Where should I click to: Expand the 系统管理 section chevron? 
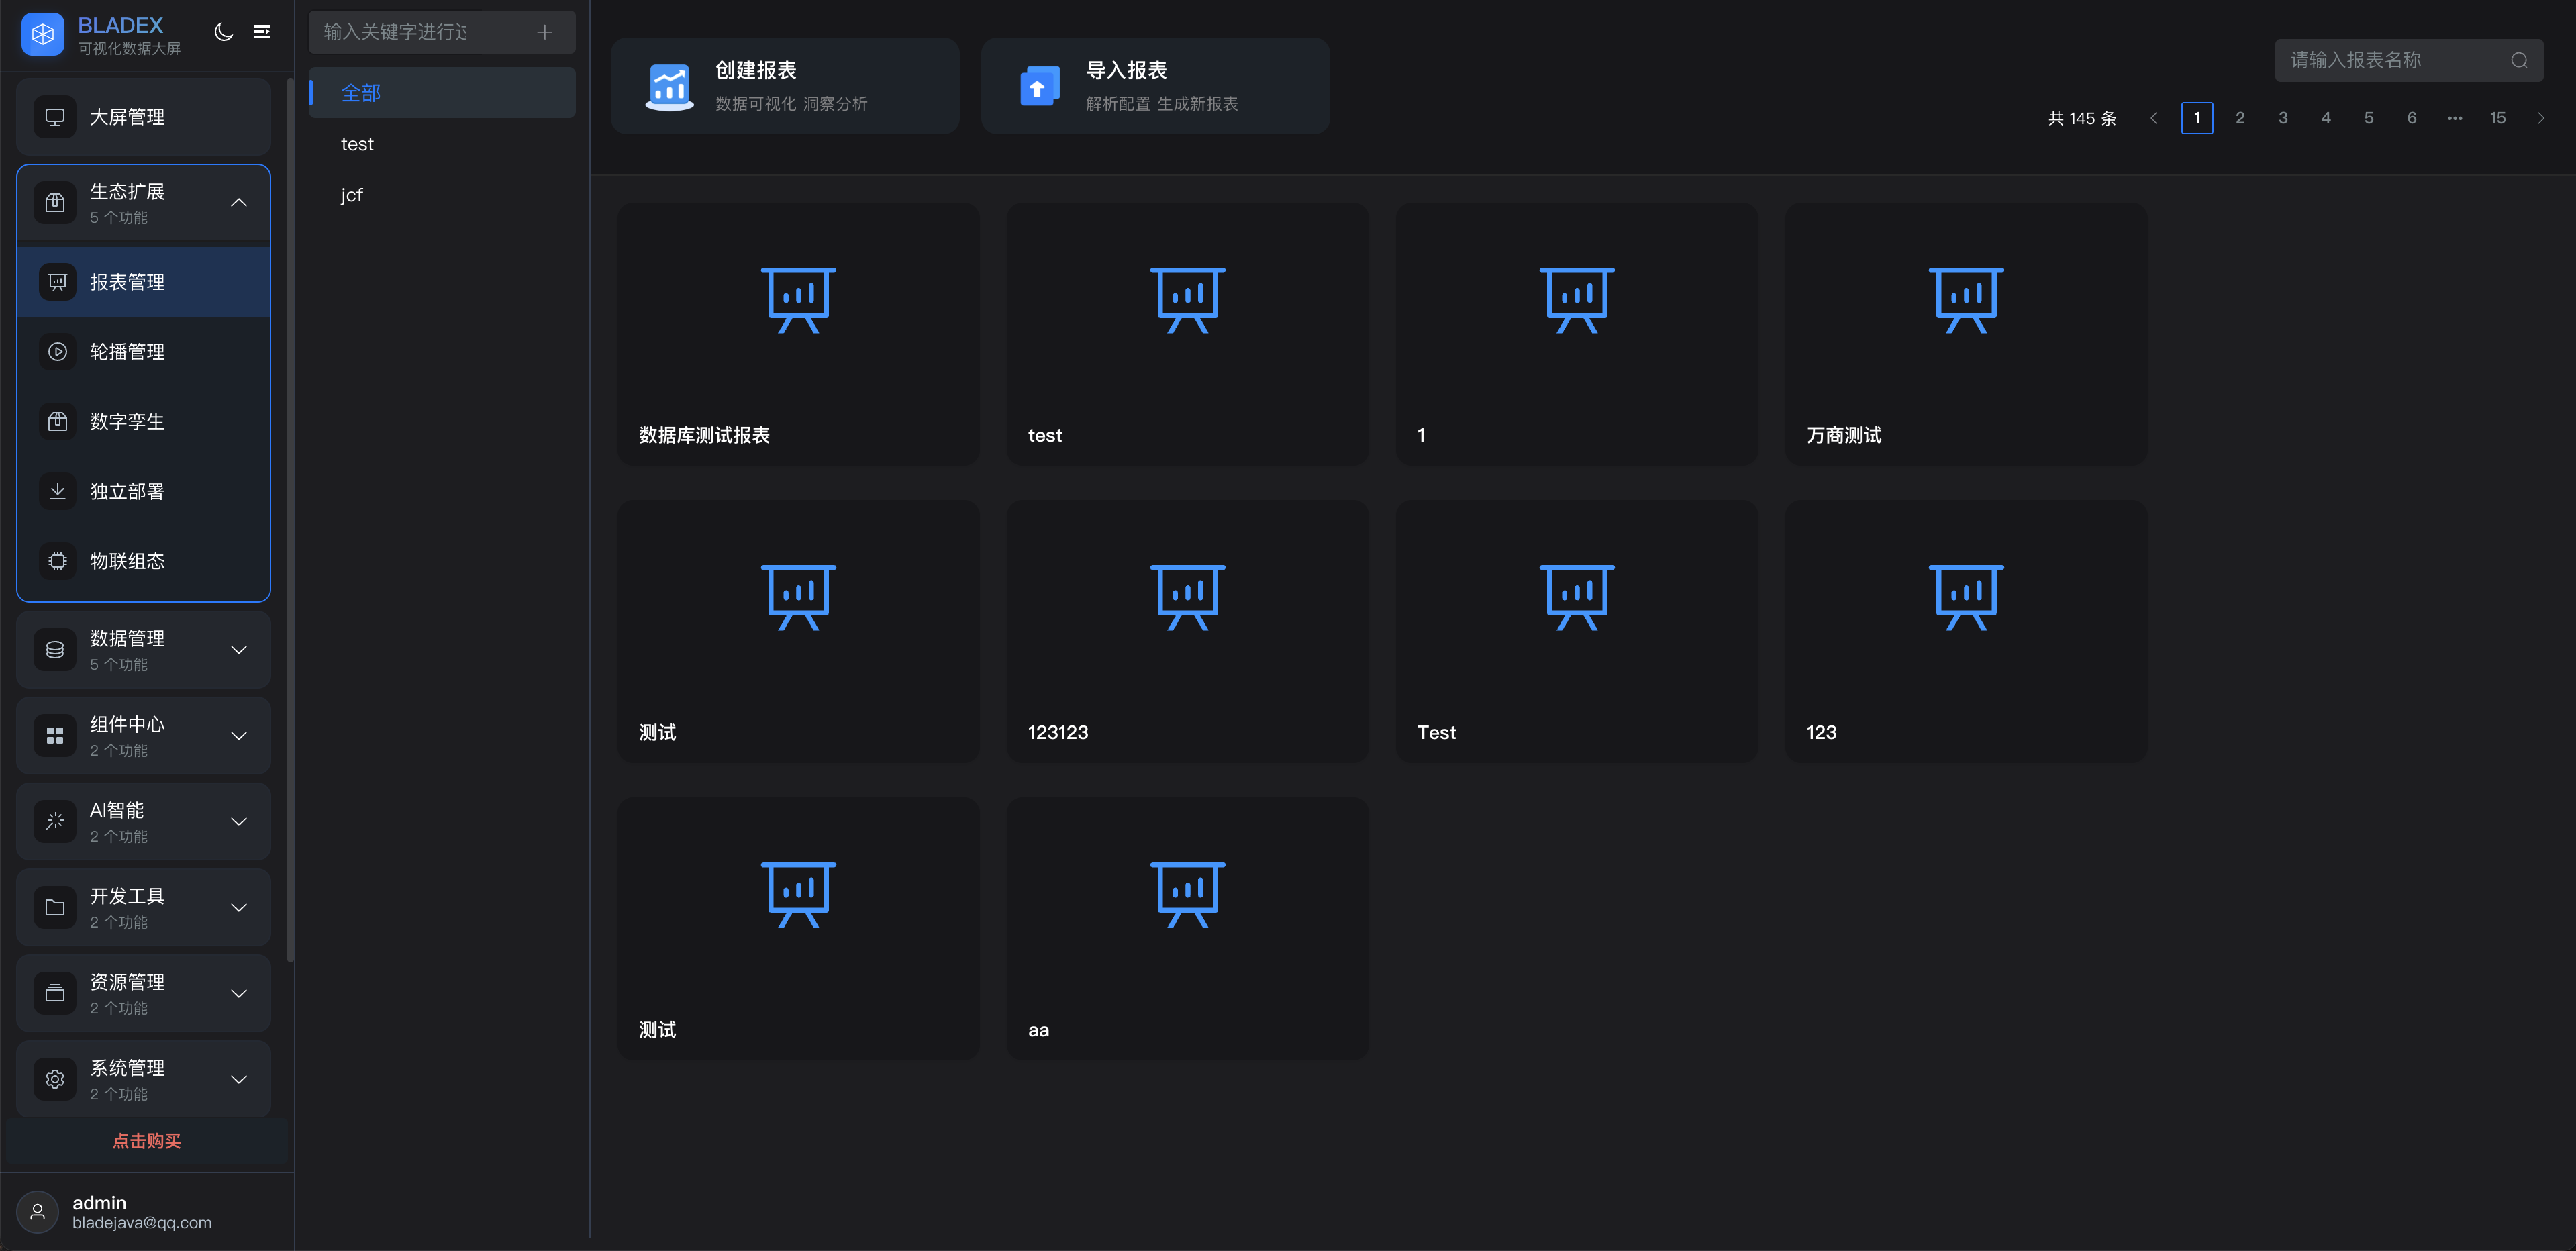239,1080
